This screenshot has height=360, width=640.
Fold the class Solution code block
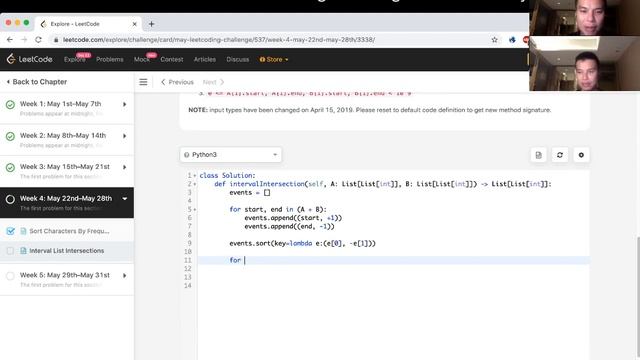(195, 176)
